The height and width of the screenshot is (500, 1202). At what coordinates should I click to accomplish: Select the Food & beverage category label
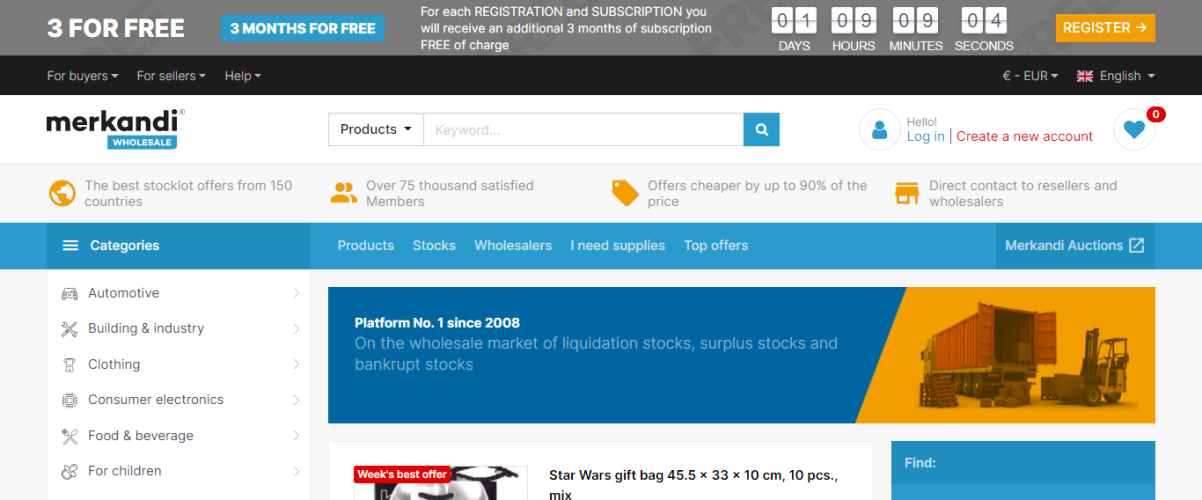tap(141, 436)
